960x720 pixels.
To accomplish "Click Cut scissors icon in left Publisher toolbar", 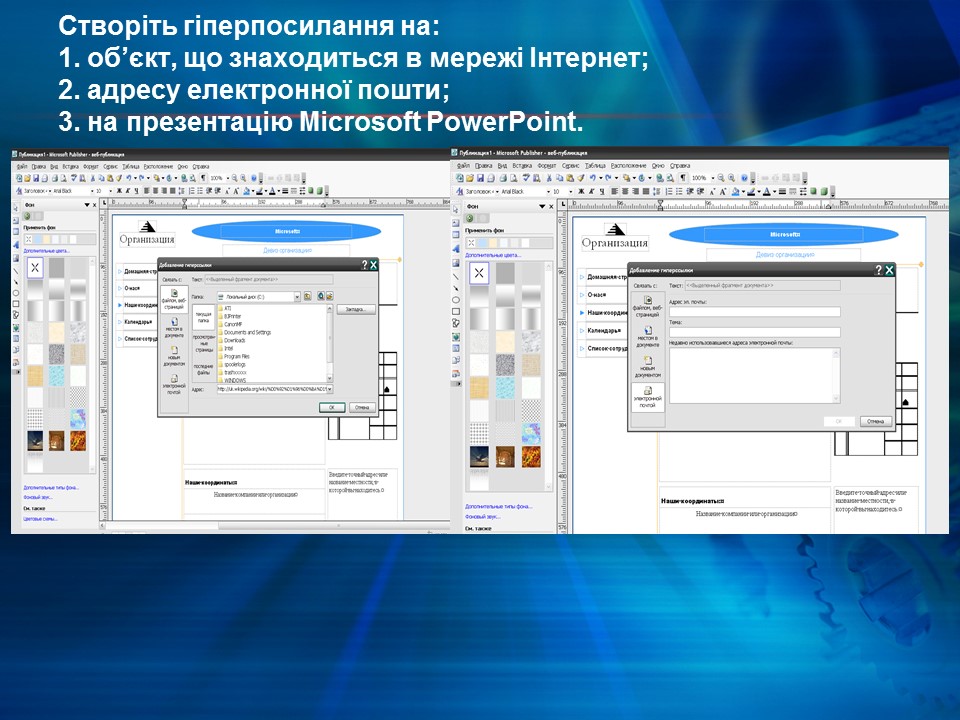I will (92, 178).
